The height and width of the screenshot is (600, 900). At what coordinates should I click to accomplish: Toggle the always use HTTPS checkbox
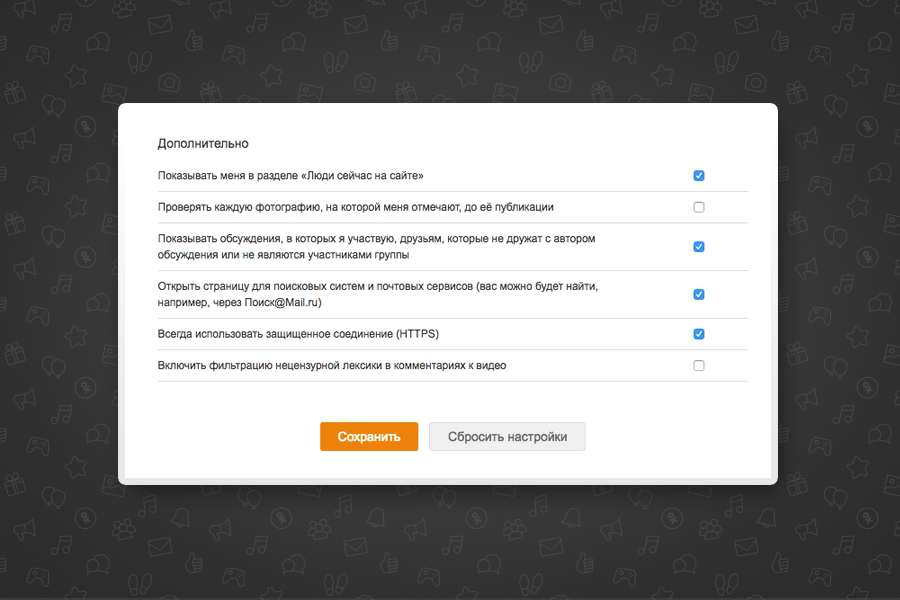[699, 334]
